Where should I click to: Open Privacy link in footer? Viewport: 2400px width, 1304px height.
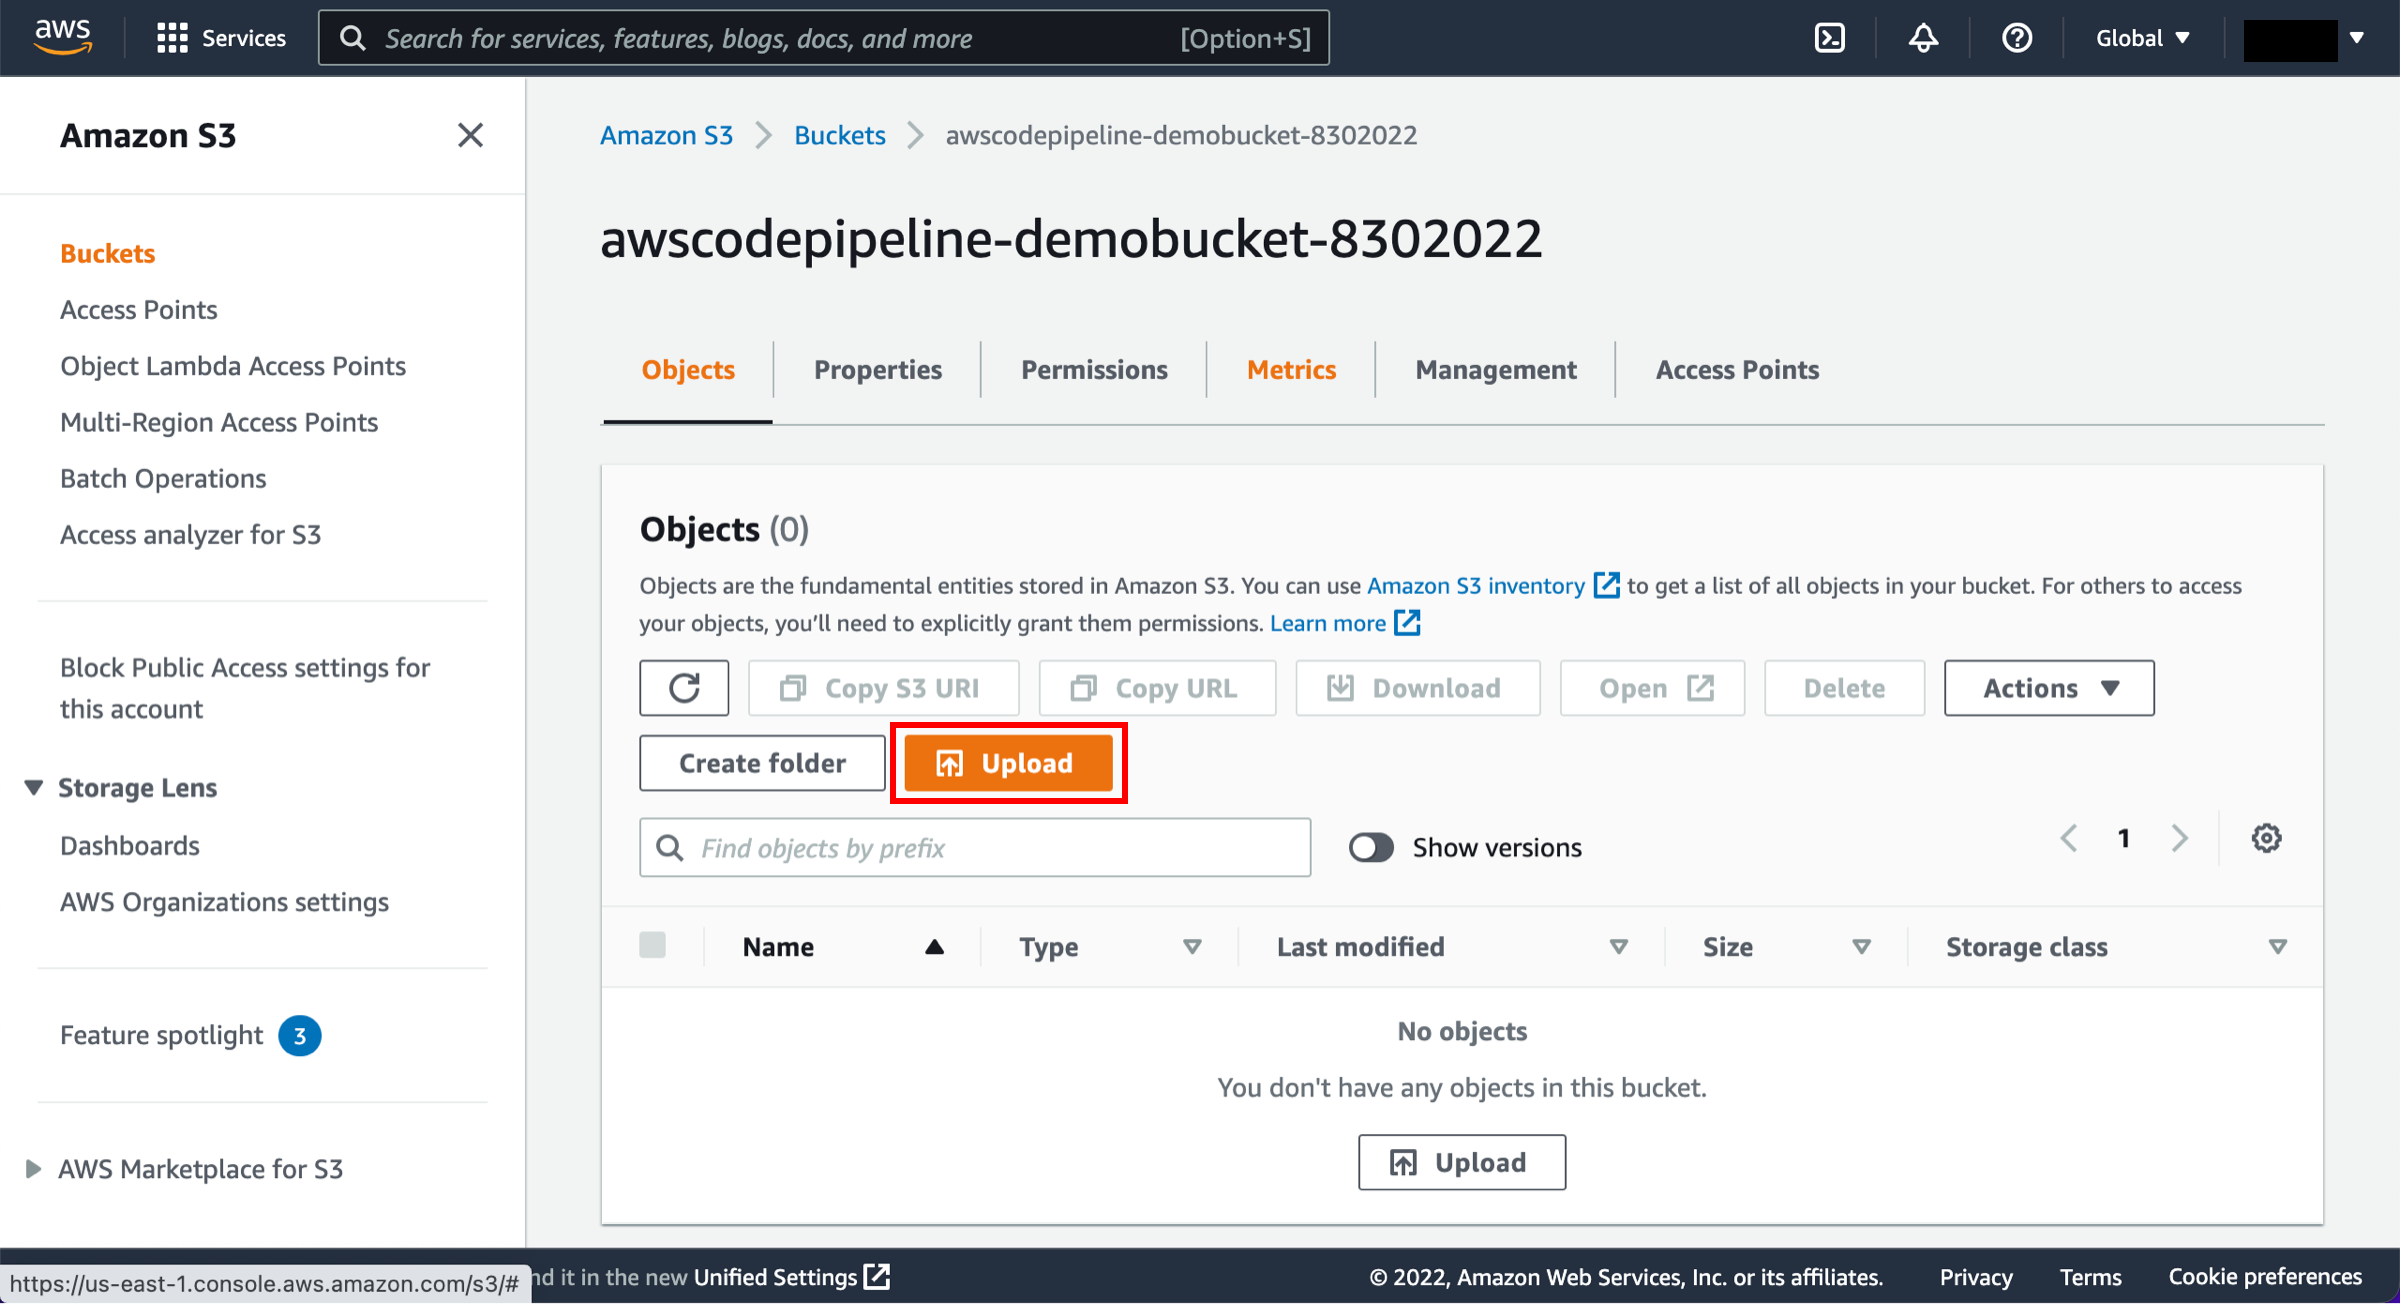[x=1976, y=1277]
